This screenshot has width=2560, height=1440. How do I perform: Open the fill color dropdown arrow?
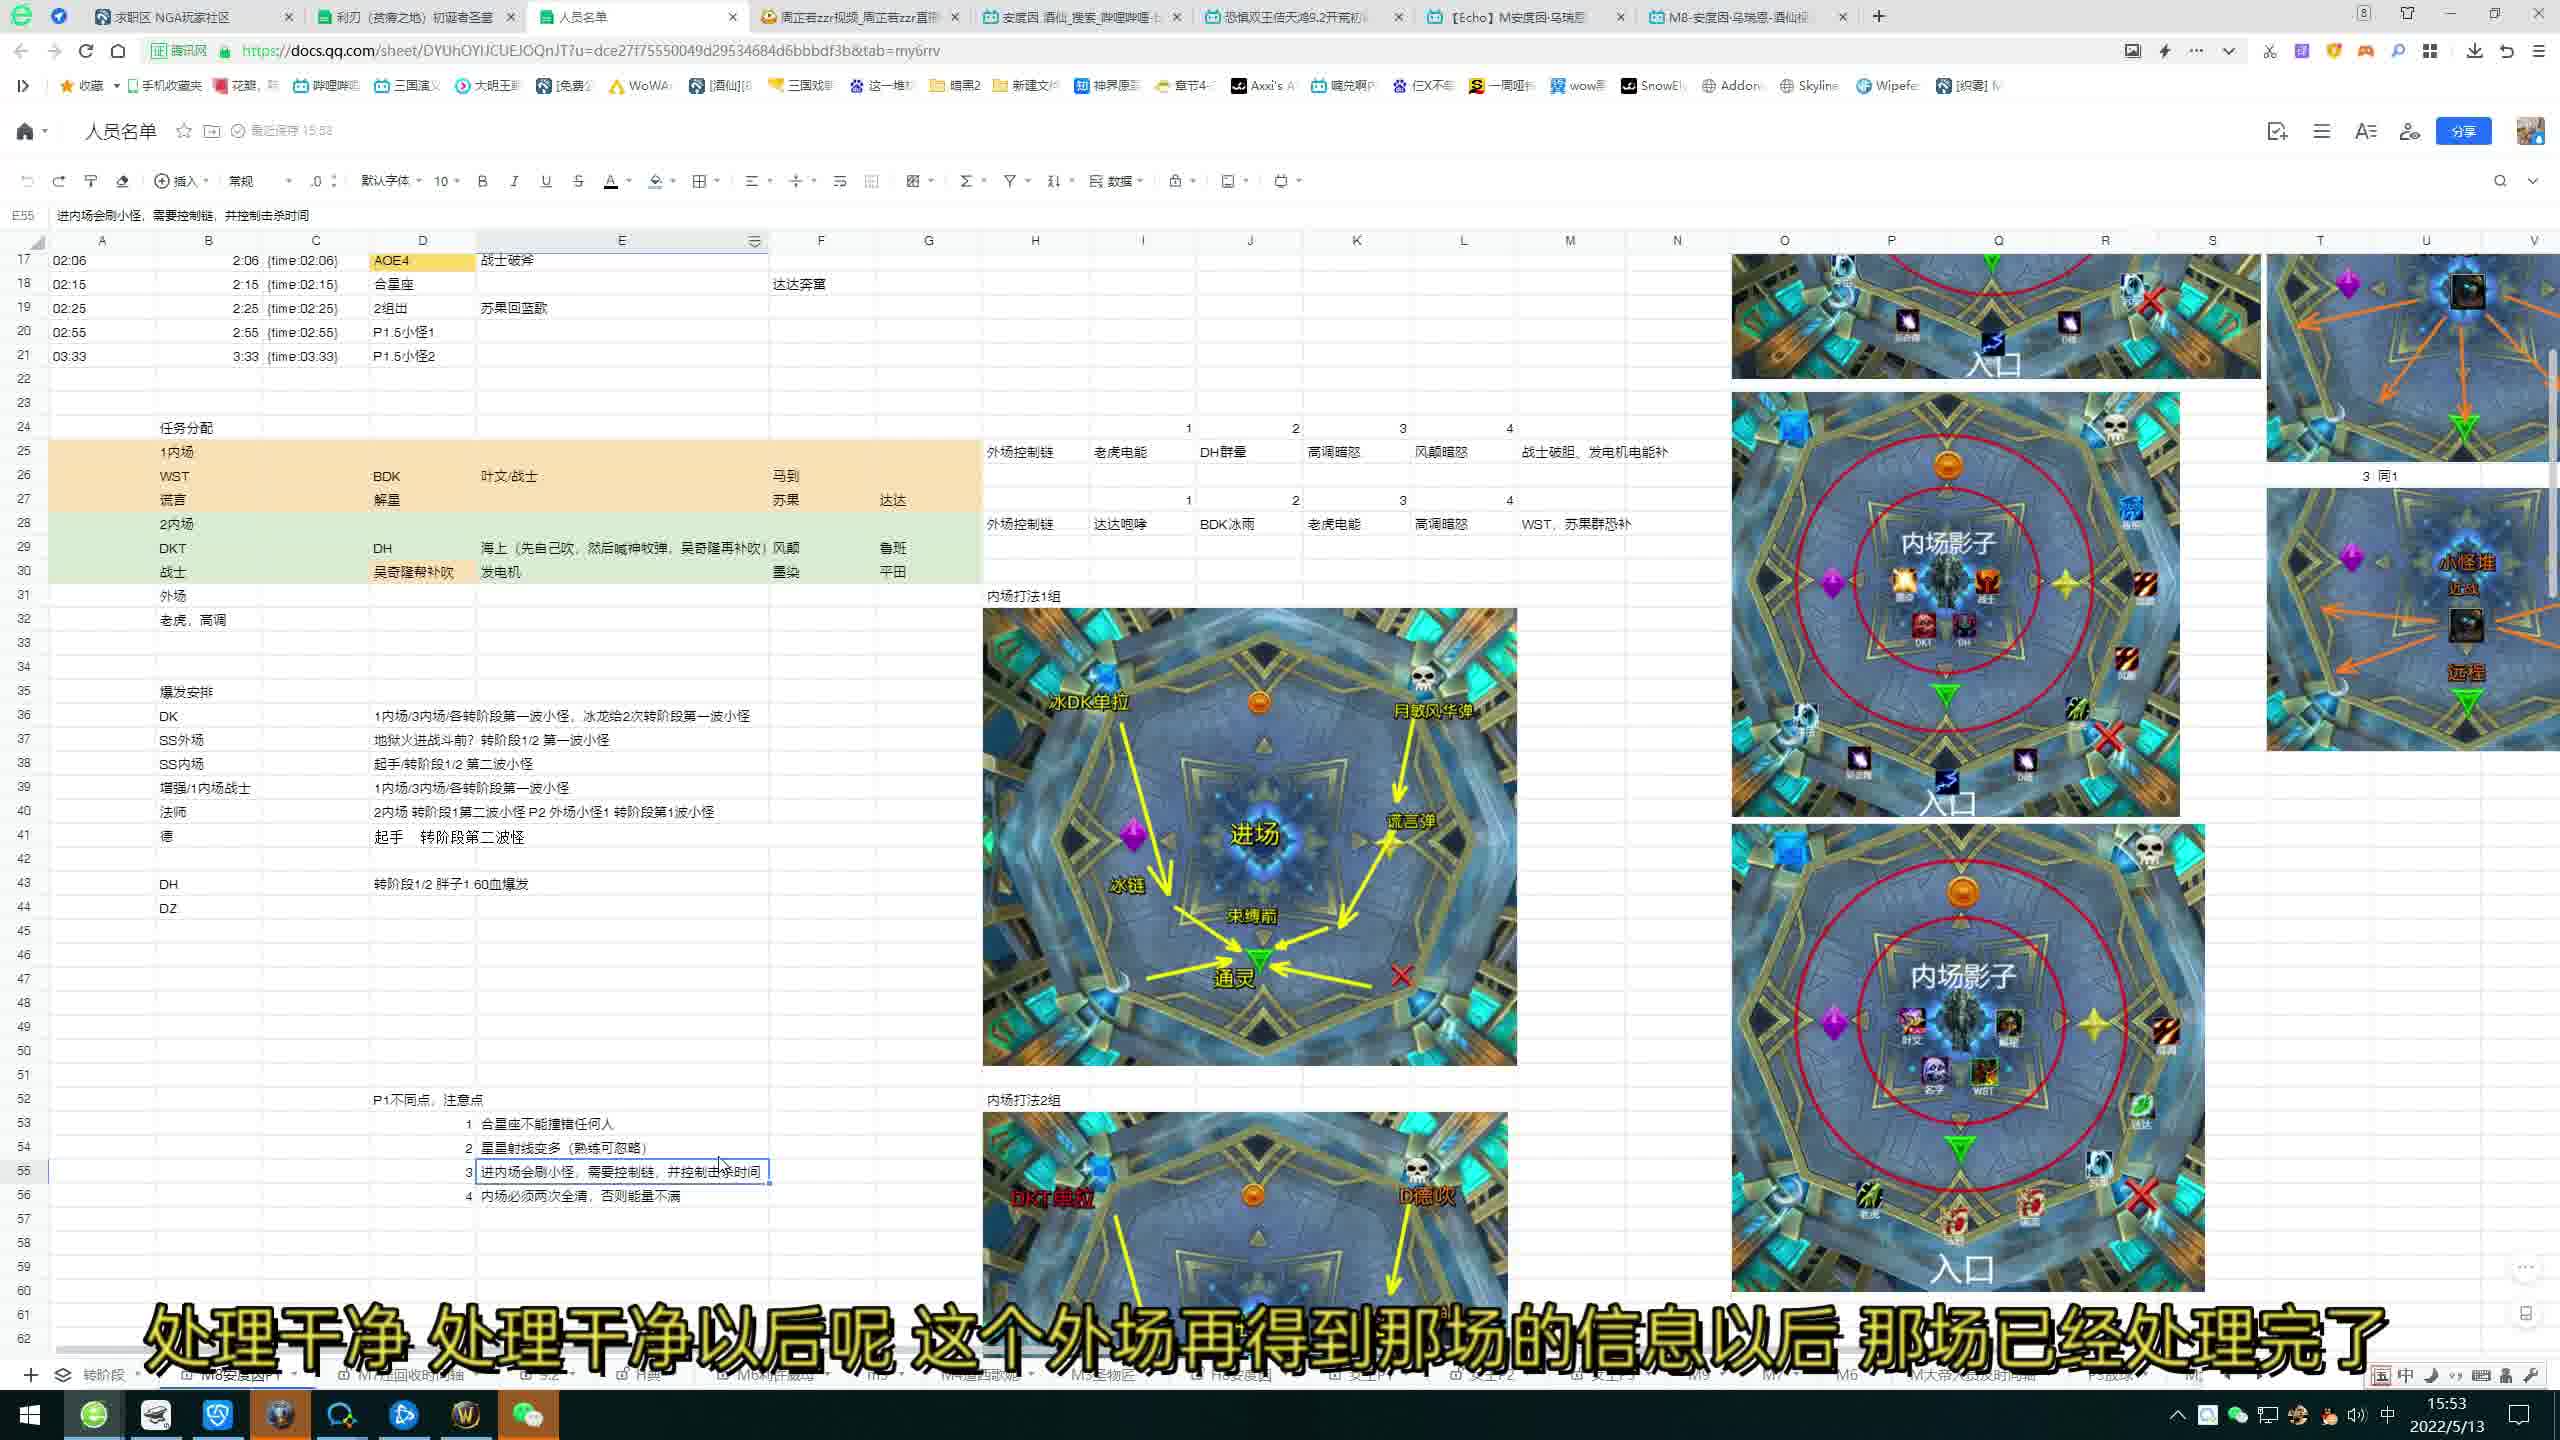click(673, 181)
